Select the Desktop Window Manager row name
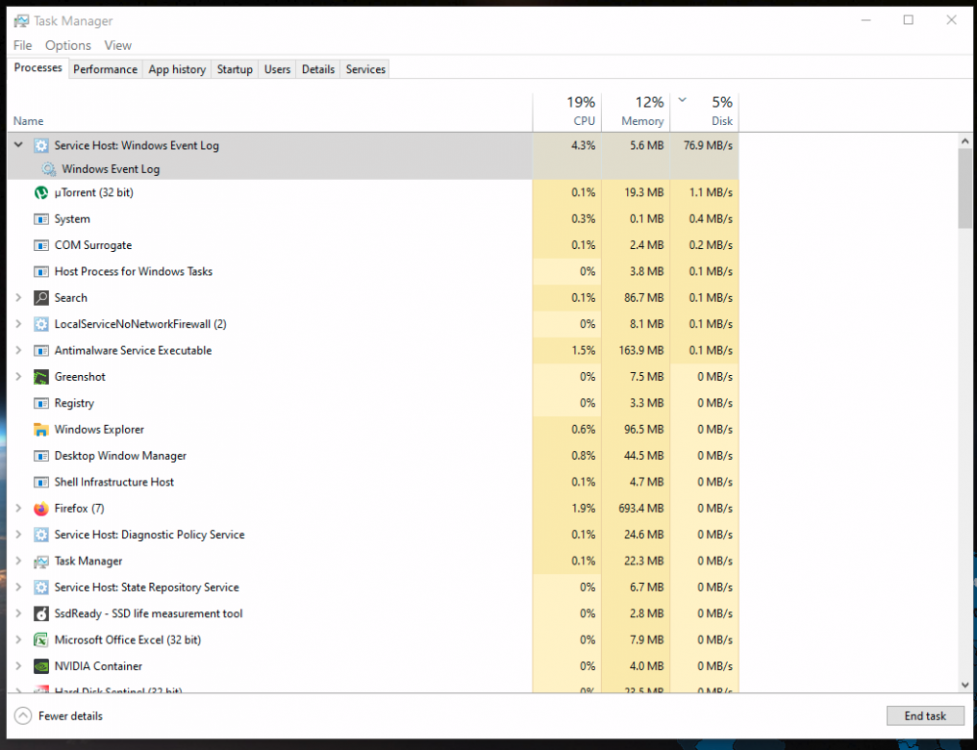This screenshot has height=750, width=977. 120,456
